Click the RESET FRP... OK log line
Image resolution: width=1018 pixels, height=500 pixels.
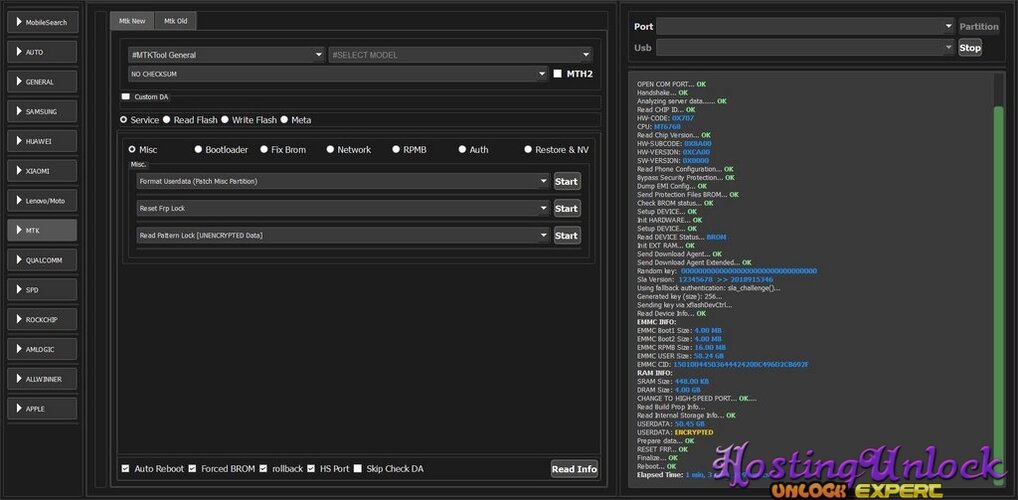pos(662,449)
